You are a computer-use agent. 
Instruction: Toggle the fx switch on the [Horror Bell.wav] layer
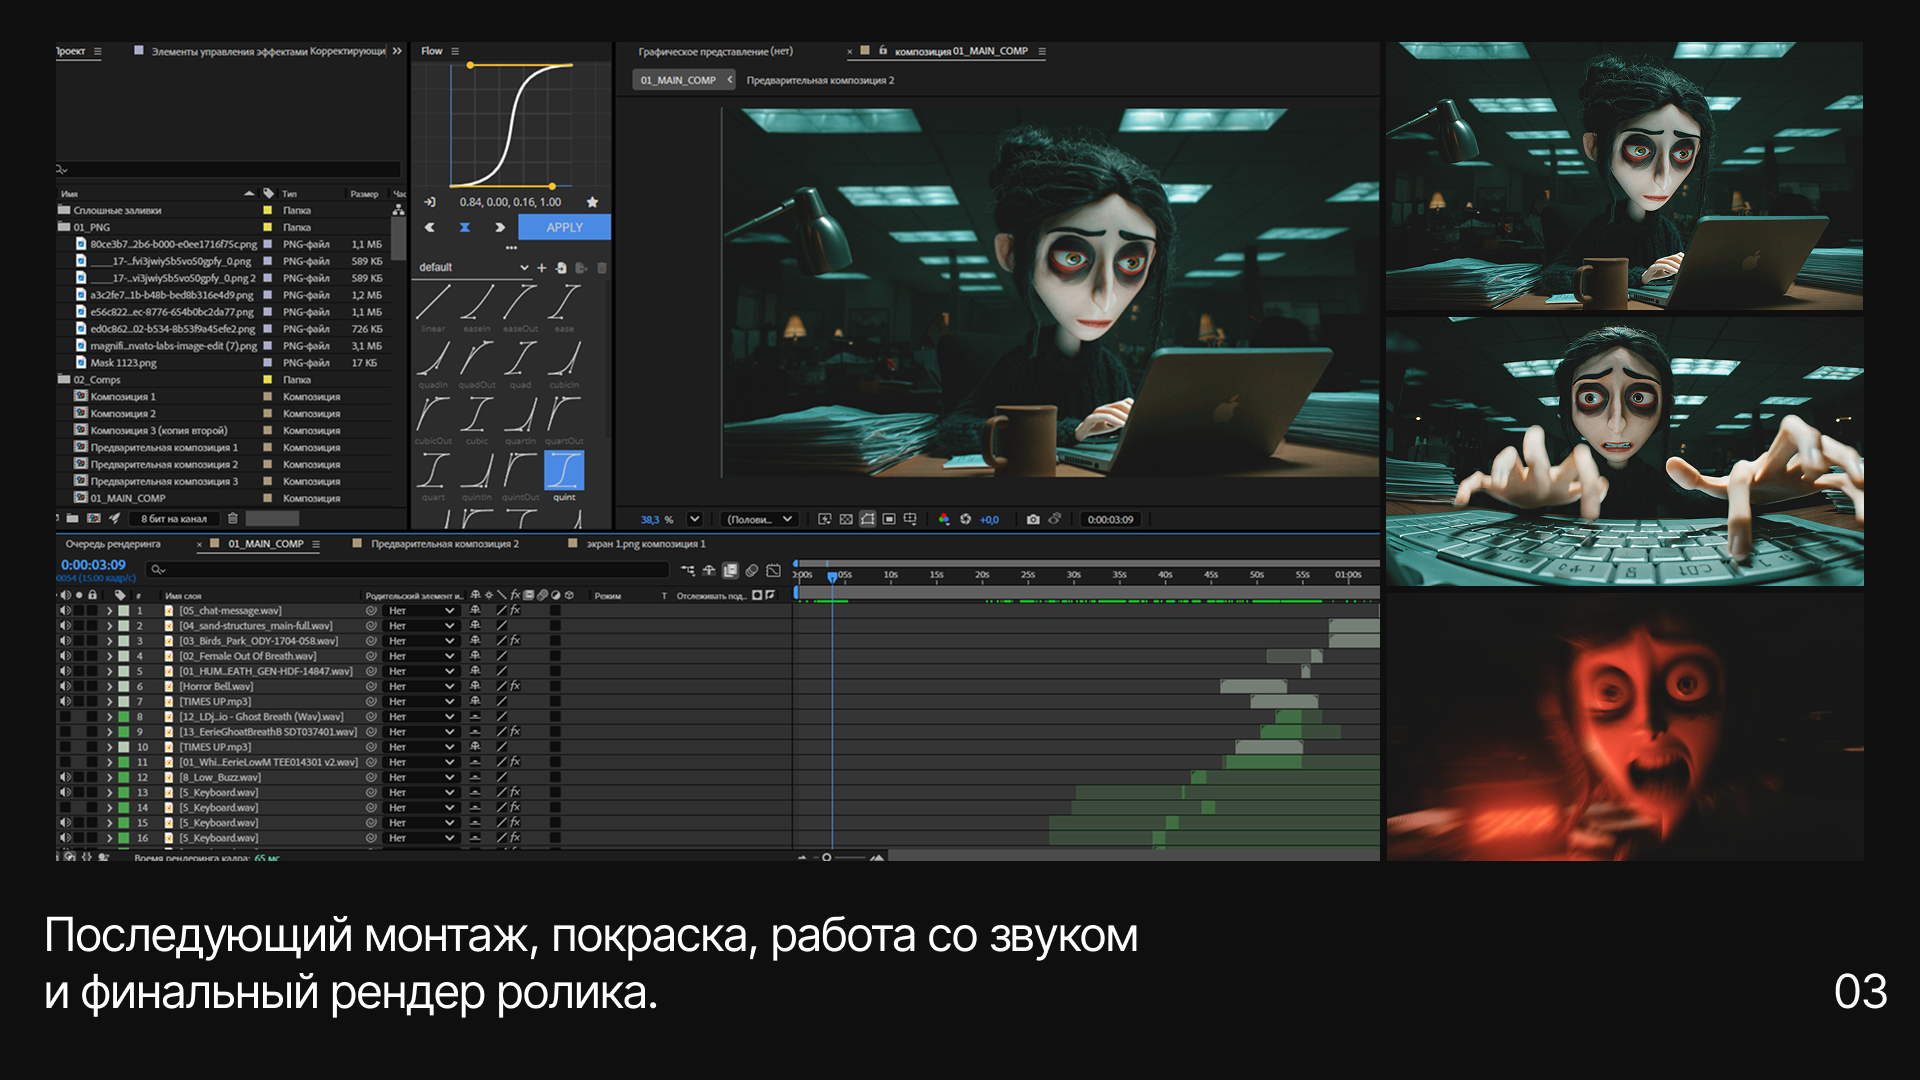514,686
